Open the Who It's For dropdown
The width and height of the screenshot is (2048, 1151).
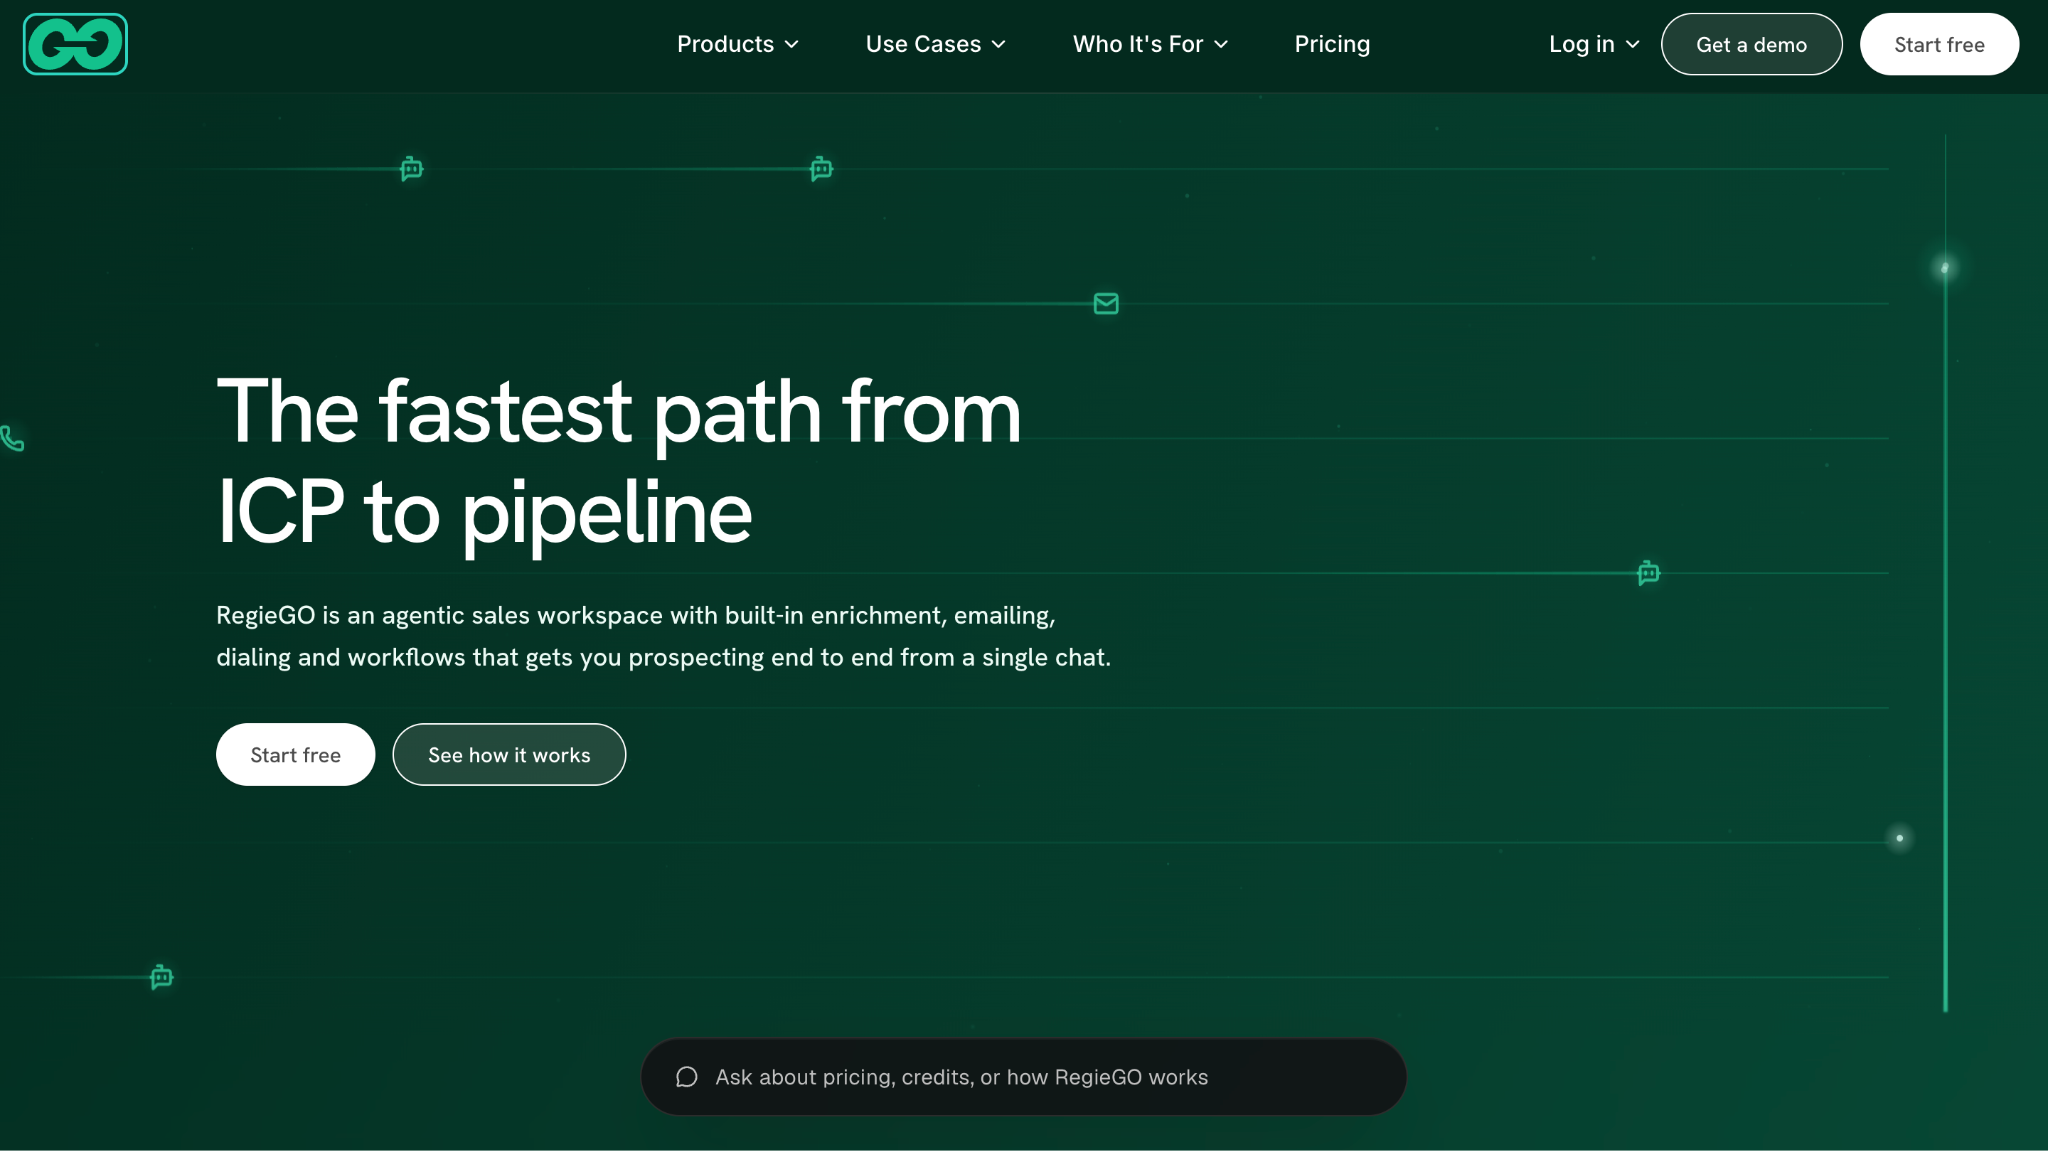click(x=1150, y=44)
